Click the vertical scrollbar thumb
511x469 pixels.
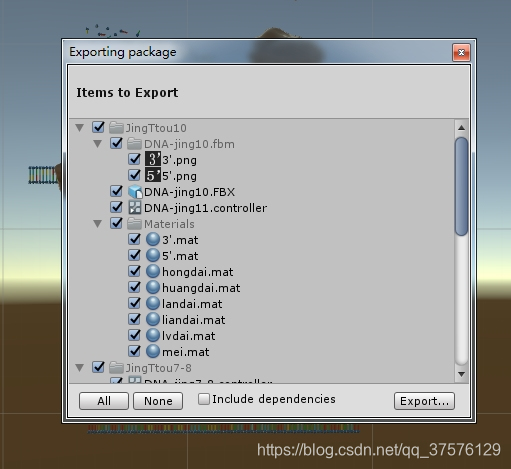click(462, 187)
